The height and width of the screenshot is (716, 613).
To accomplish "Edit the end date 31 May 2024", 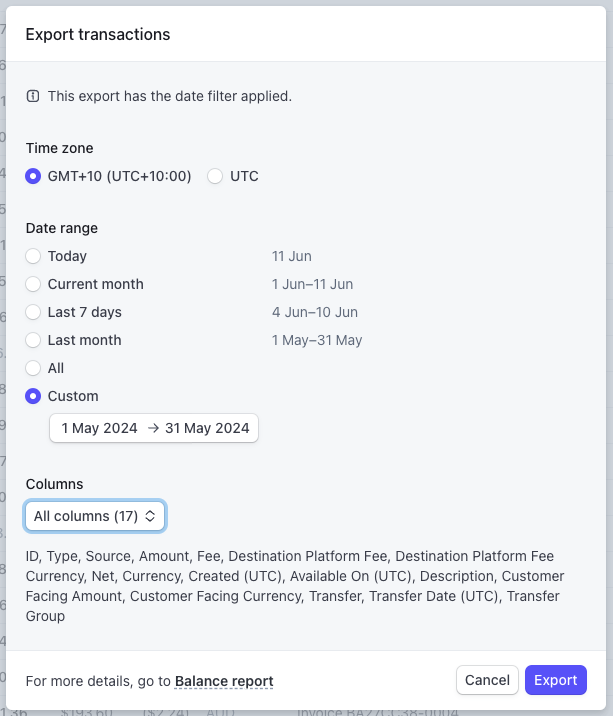I will (x=205, y=428).
